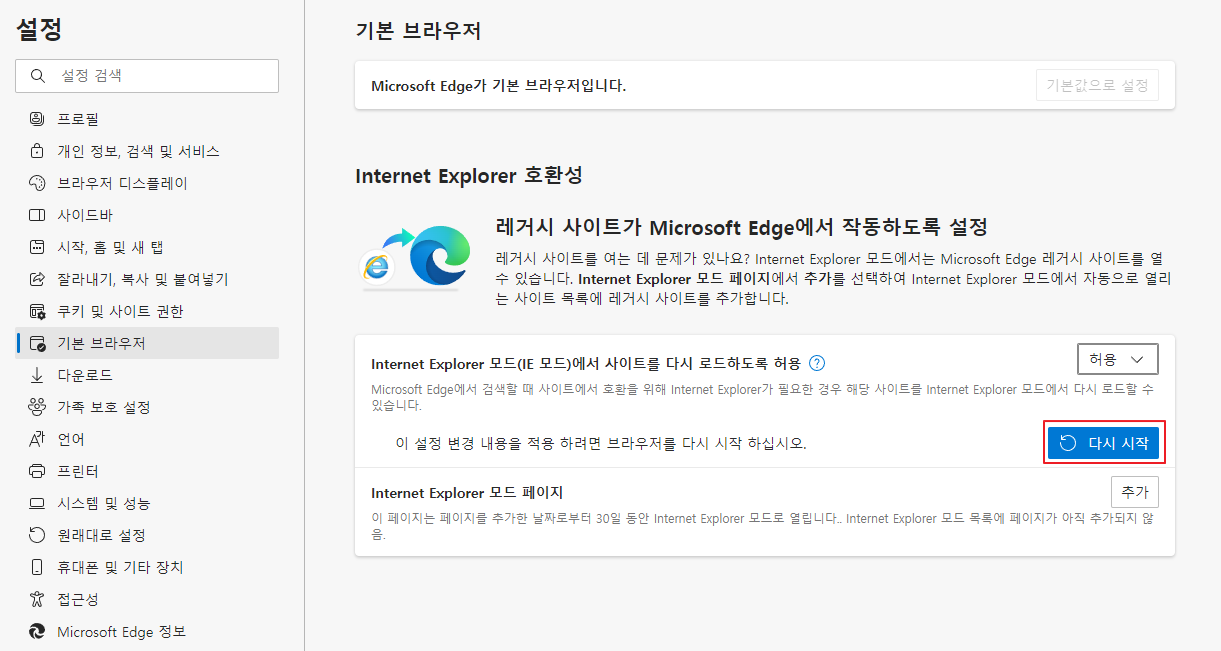Open the 허용 dropdown for IE mode reload
The image size is (1221, 651).
[1117, 359]
